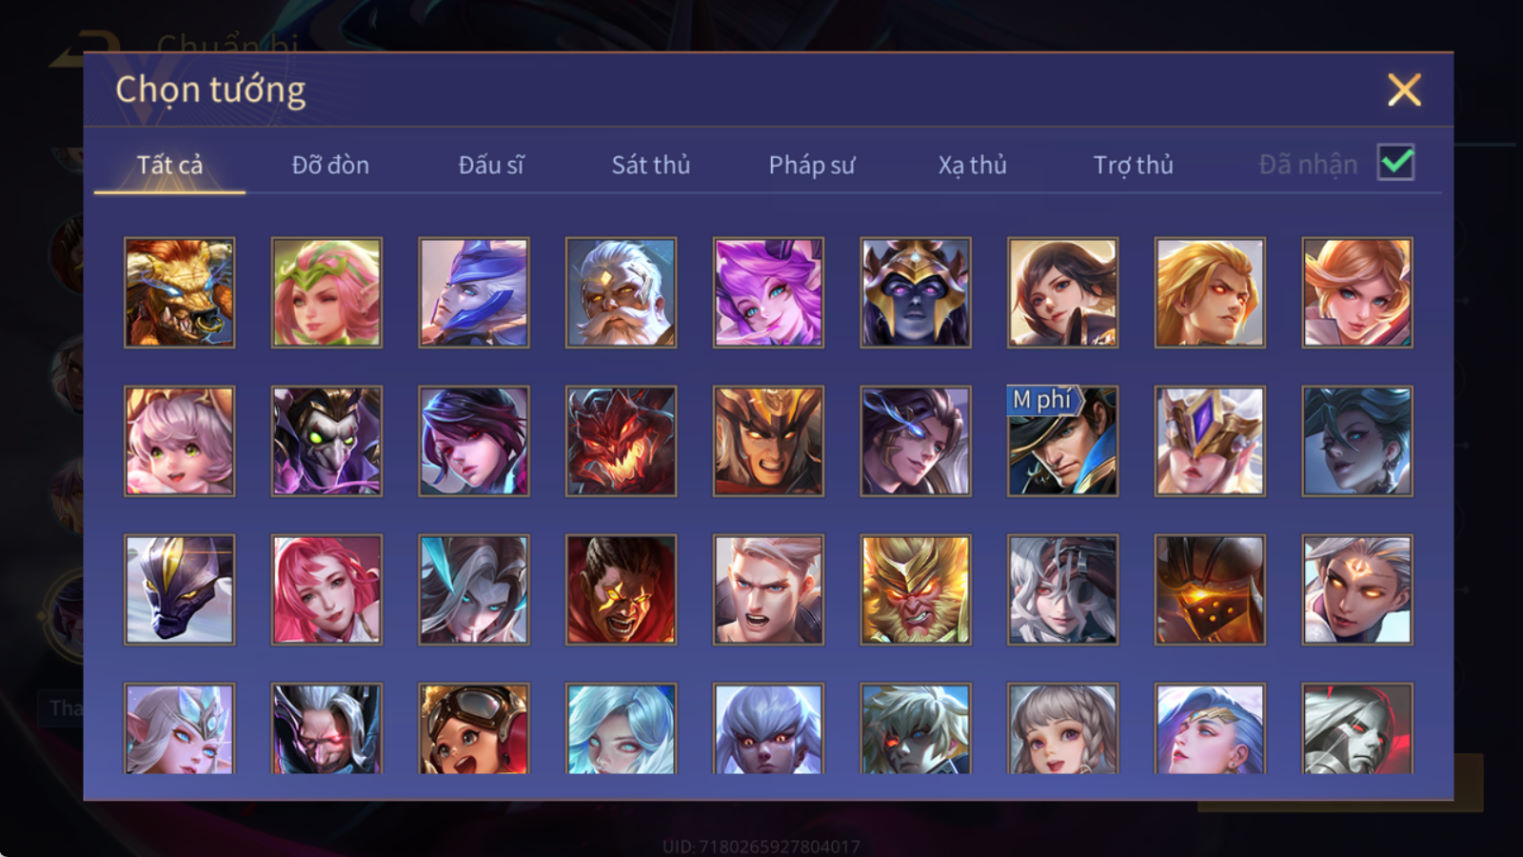Select the horned beast hero portrait
The height and width of the screenshot is (857, 1523).
pos(179,292)
